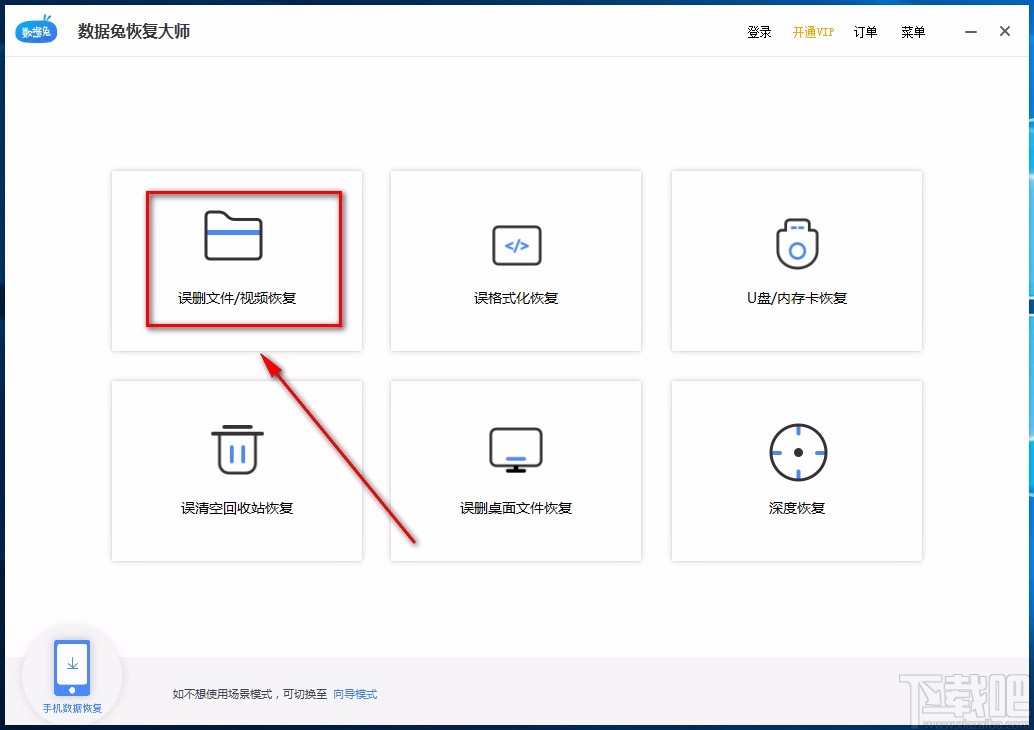Minimize the recovery app window
Viewport: 1034px width, 730px height.
pos(971,32)
